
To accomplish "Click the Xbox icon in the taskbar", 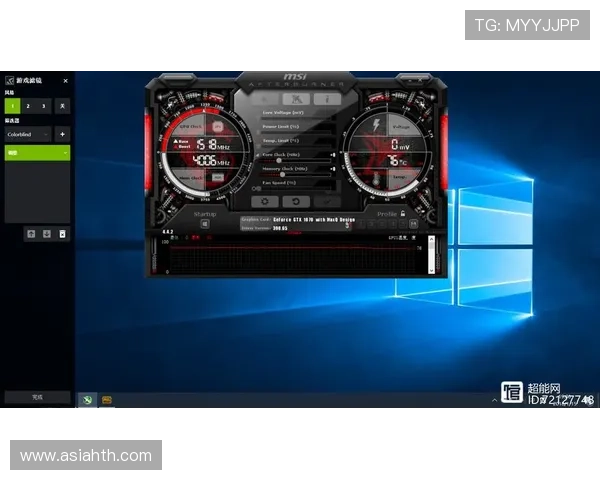I will pyautogui.click(x=87, y=400).
